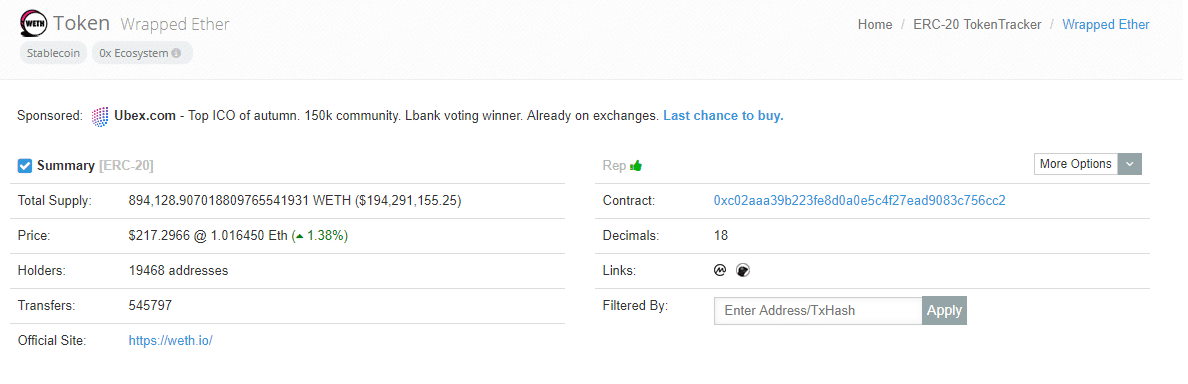Click Last chance to buy link
The image size is (1188, 384).
pos(723,116)
